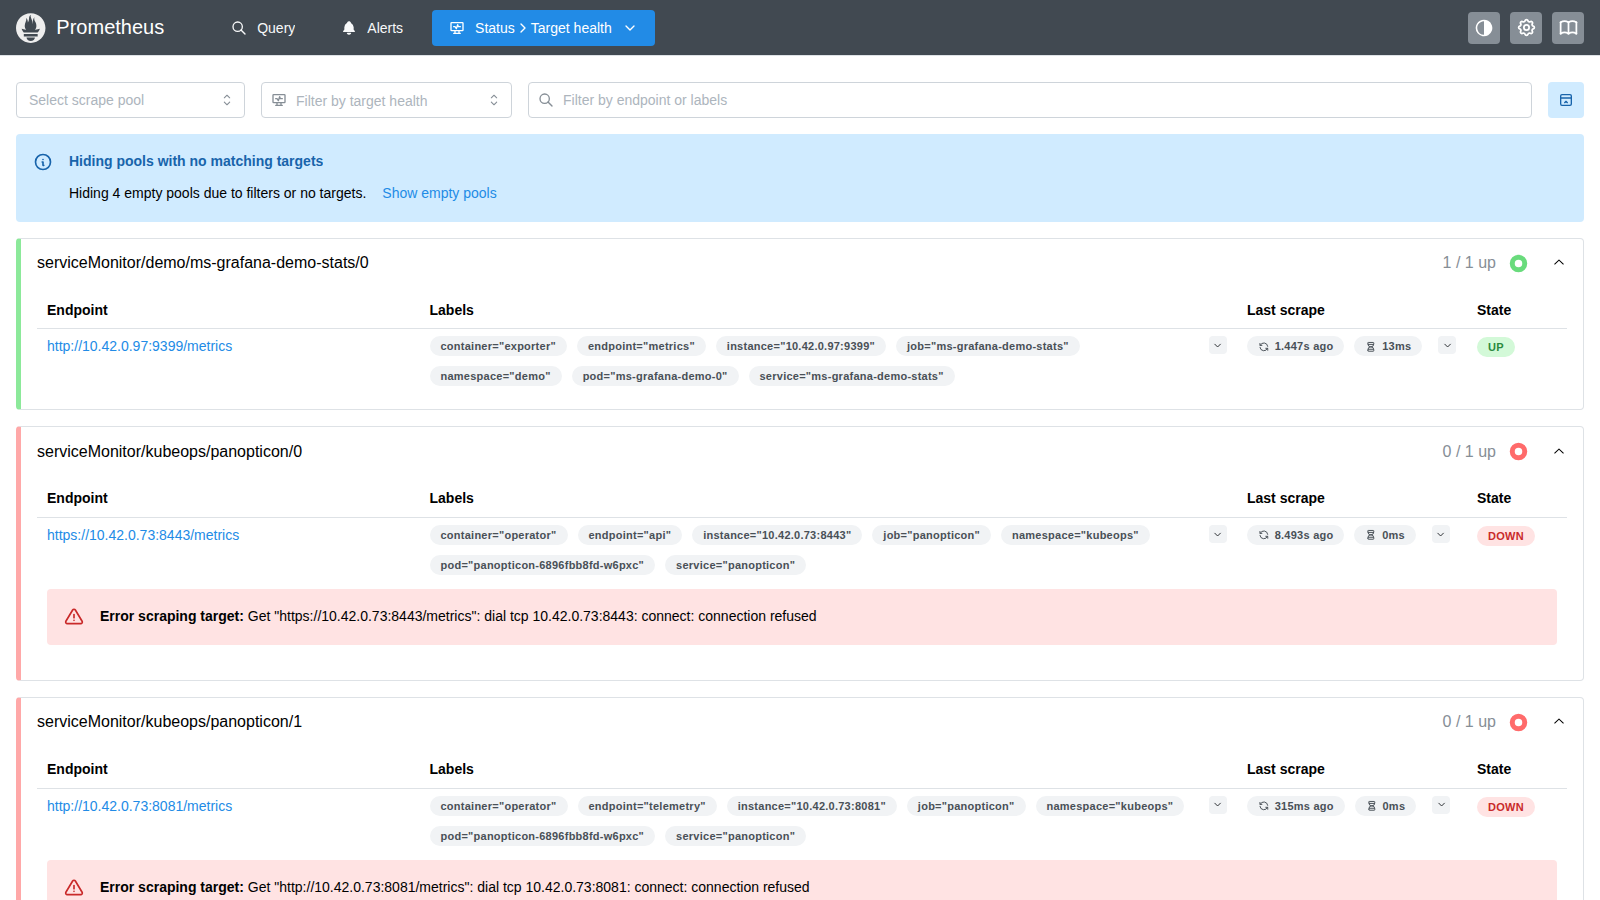1600x900 pixels.
Task: Click the endpoint="metrics" label
Action: click(641, 346)
